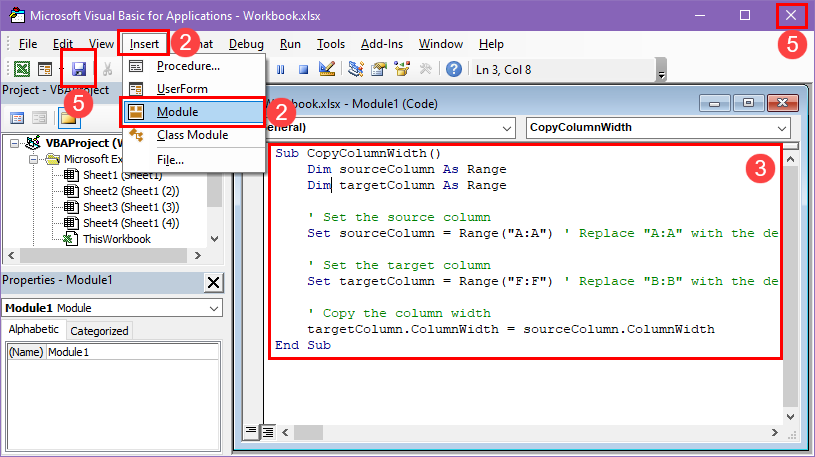Click the Insert UserForm toolbar icon
The width and height of the screenshot is (815, 457).
(x=45, y=69)
